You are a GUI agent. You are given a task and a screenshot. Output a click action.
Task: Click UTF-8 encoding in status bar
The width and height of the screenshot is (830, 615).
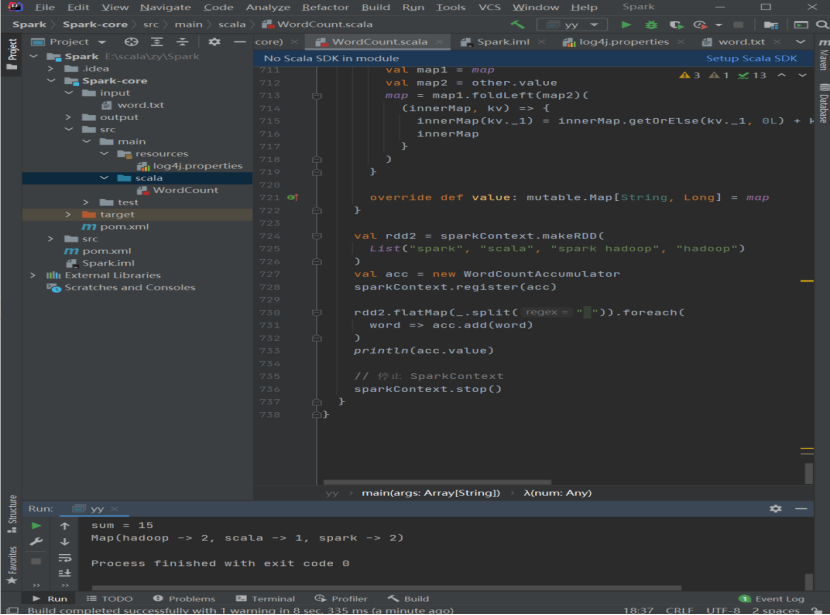723,610
